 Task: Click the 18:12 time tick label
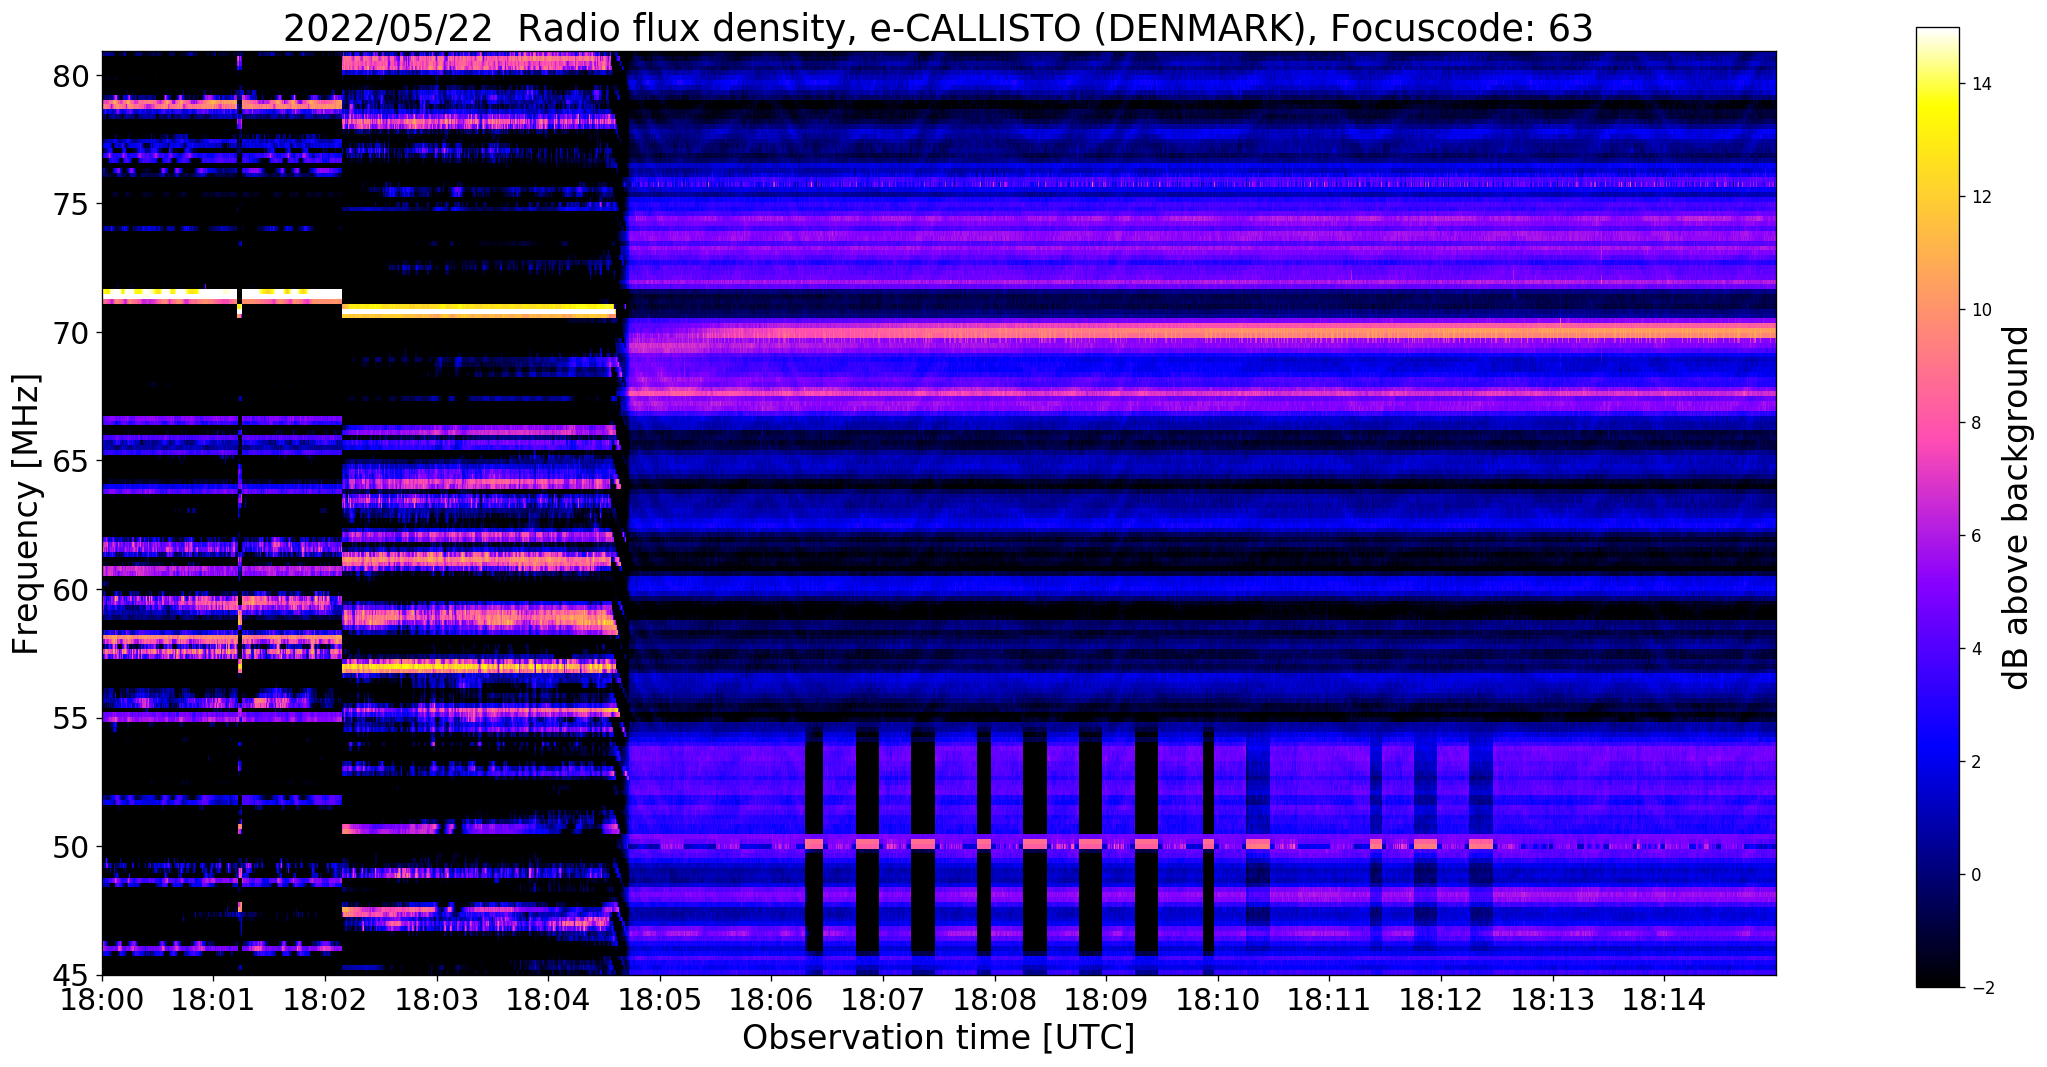point(1441,999)
